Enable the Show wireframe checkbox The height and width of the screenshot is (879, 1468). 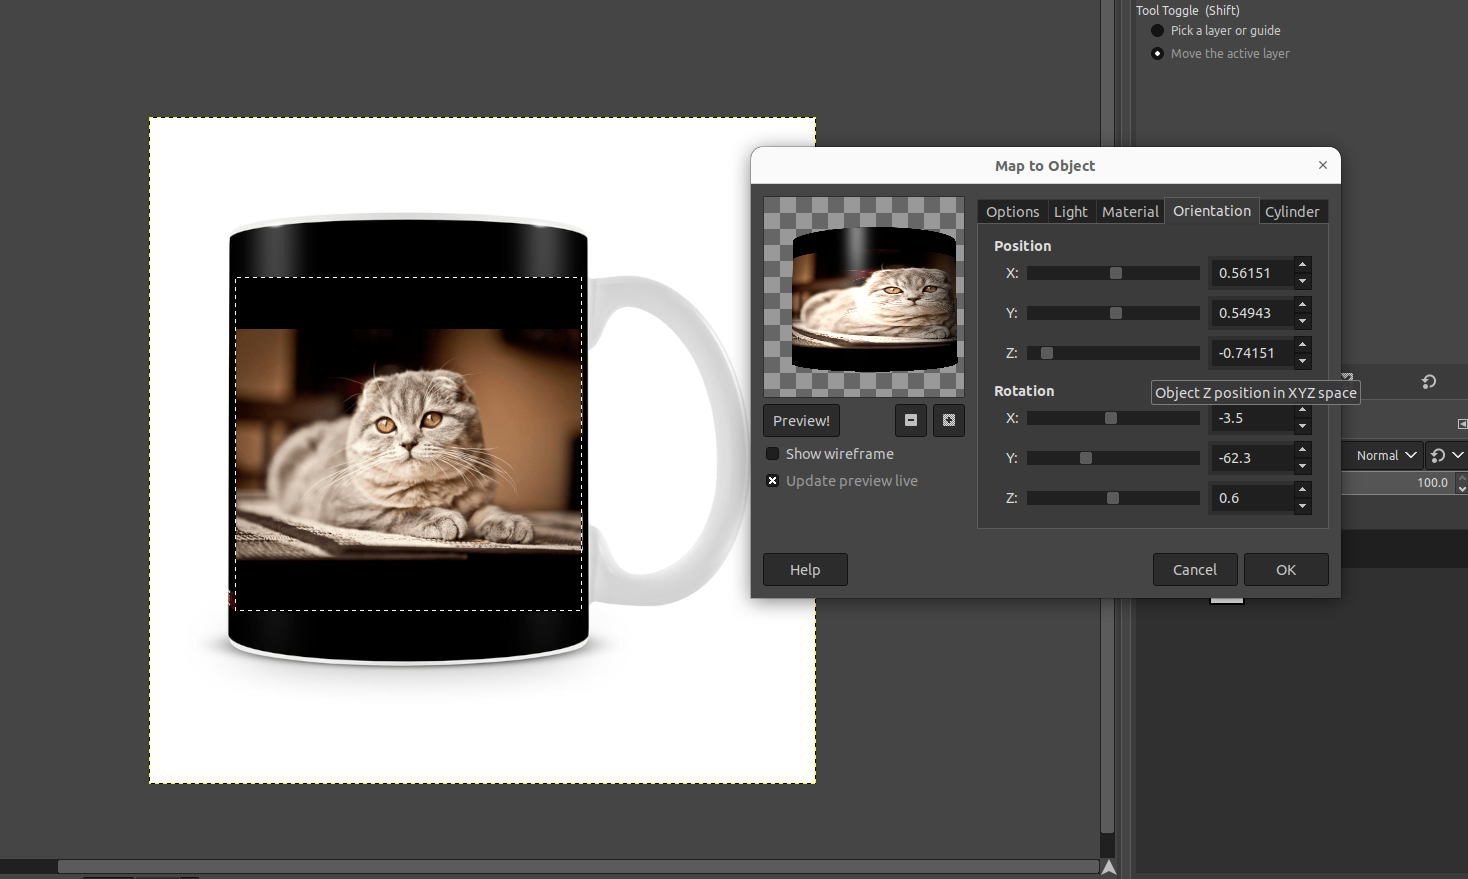[x=773, y=454]
